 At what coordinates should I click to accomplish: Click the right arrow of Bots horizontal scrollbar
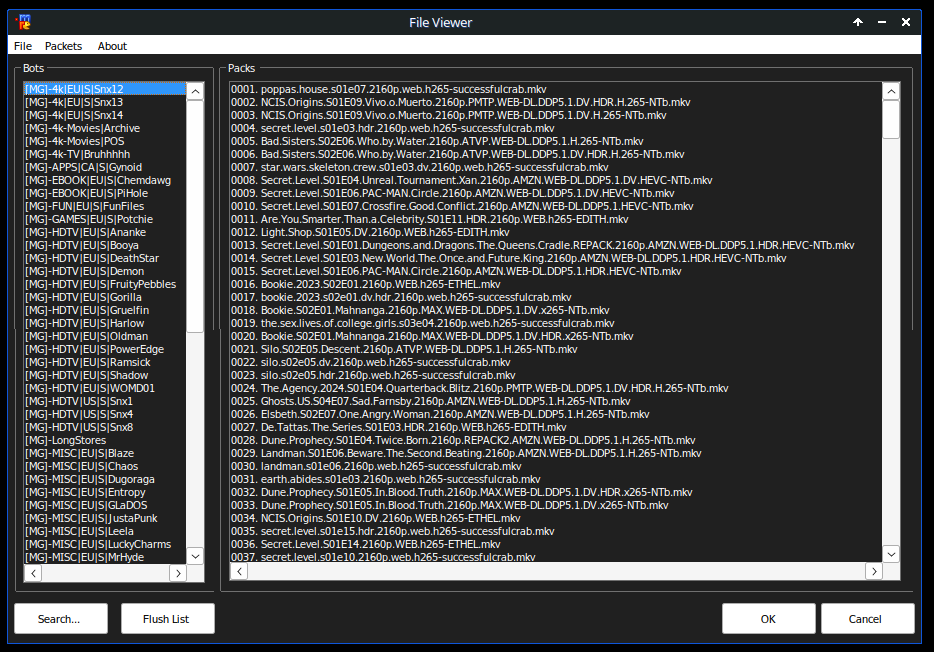[178, 573]
